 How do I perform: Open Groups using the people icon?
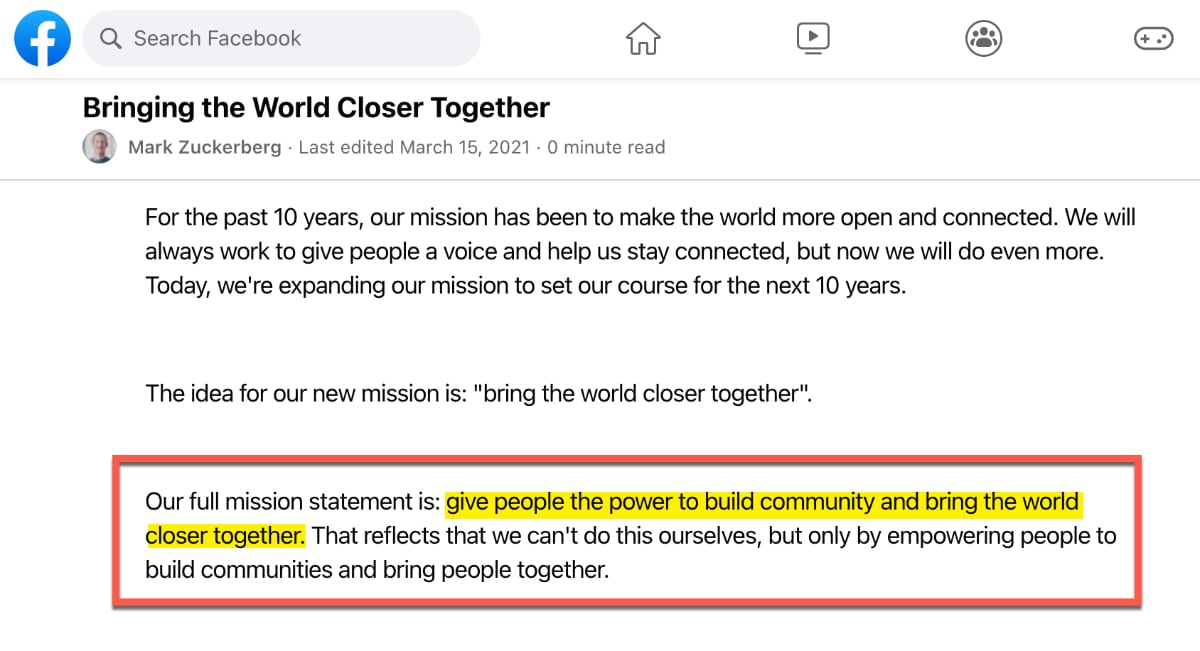(x=983, y=38)
